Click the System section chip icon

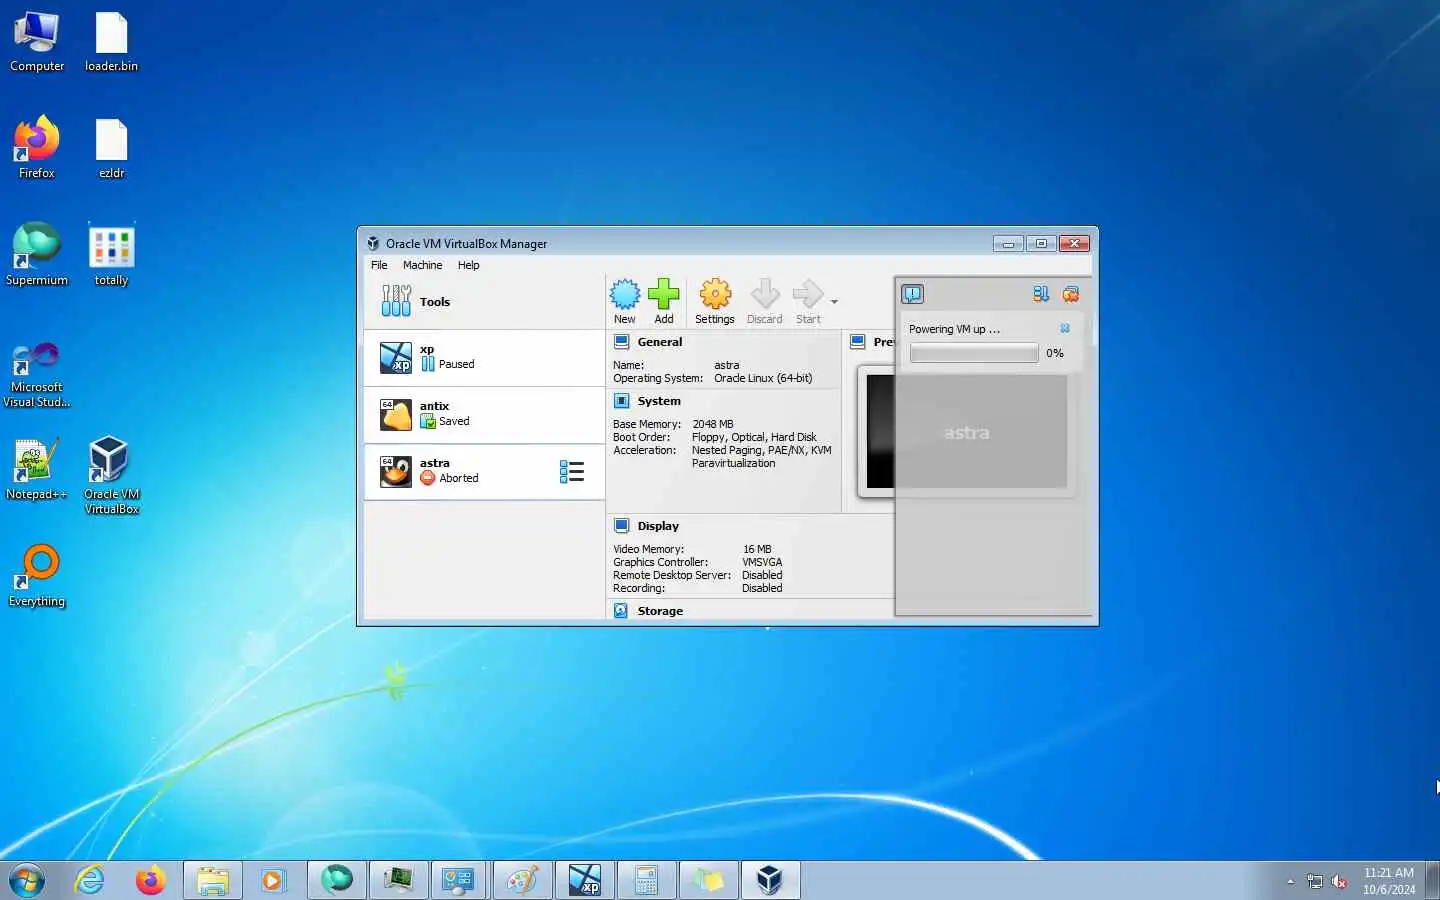621,401
